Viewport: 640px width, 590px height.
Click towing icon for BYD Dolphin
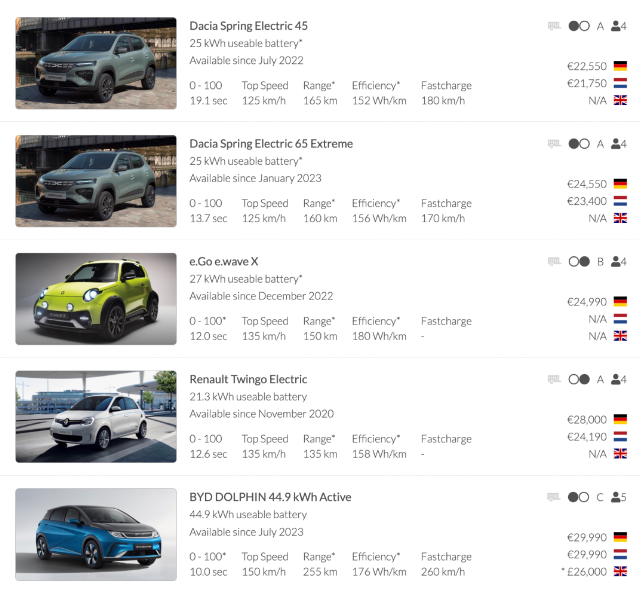553,497
